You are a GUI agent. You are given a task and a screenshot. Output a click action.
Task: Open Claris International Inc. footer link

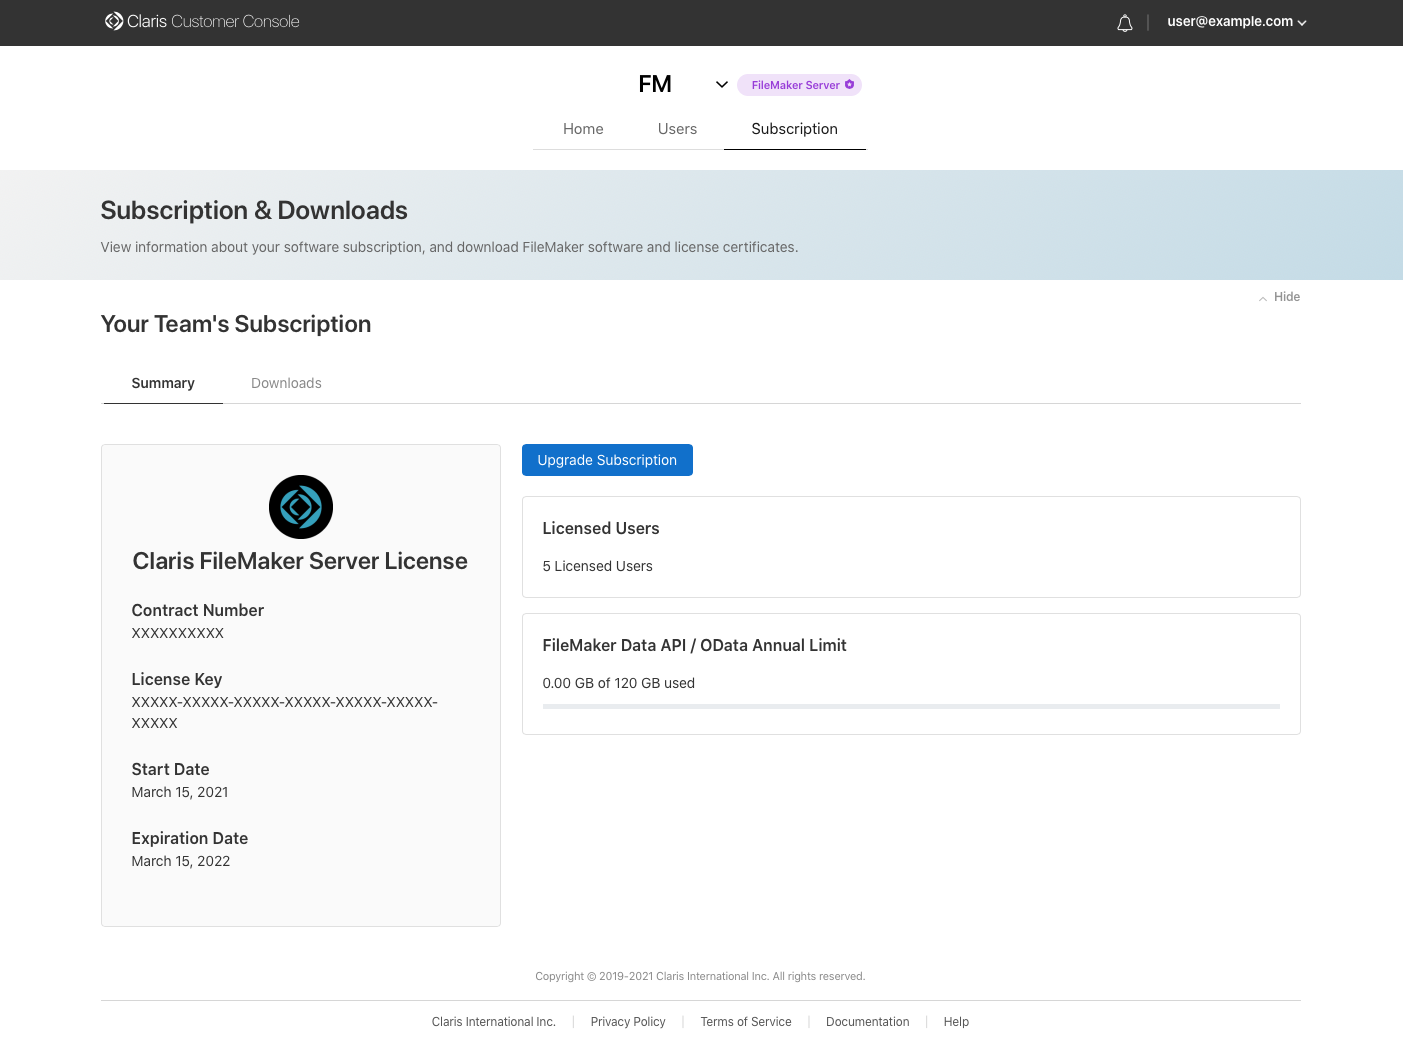(494, 1022)
